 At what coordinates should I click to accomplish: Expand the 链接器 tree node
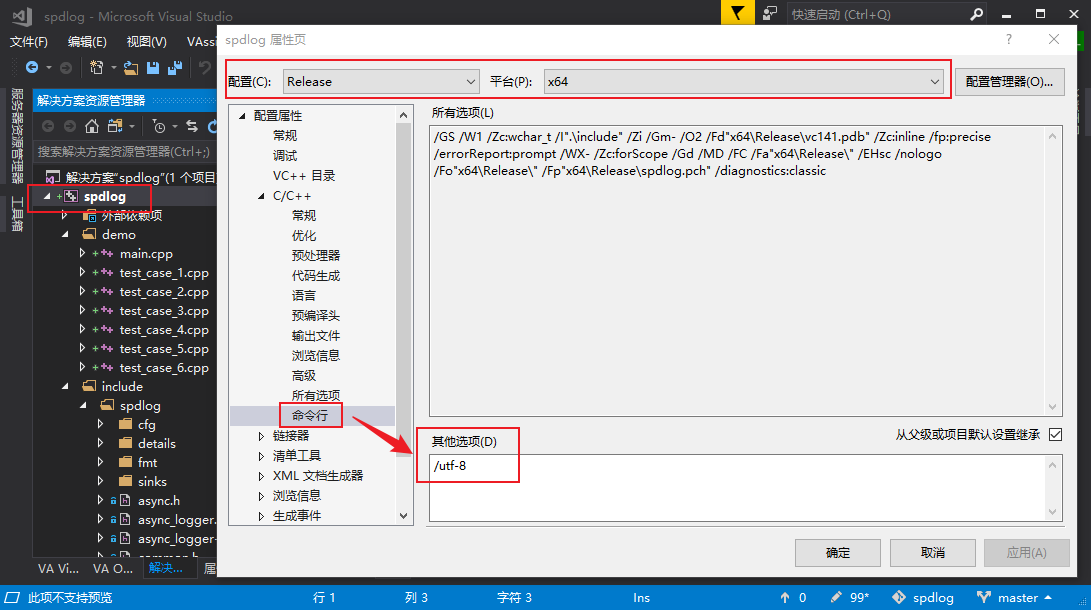click(x=261, y=436)
